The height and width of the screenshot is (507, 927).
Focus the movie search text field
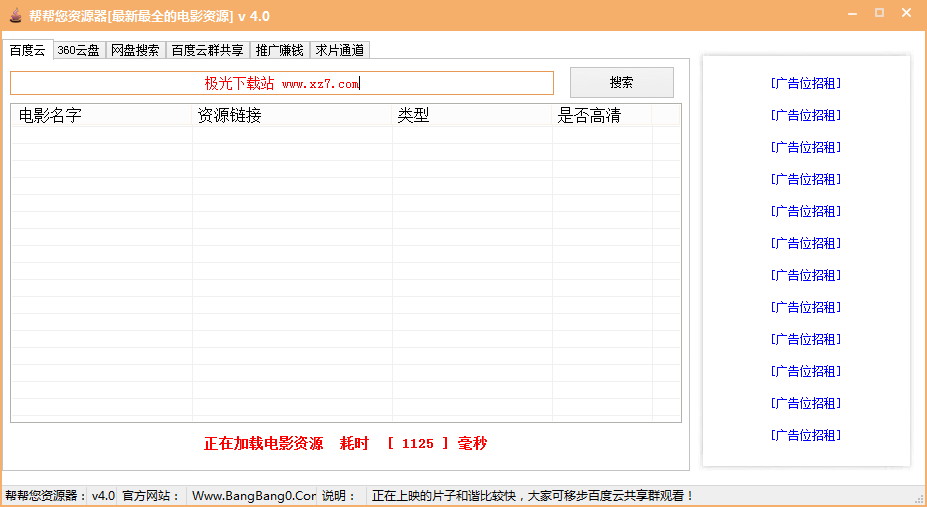(281, 83)
